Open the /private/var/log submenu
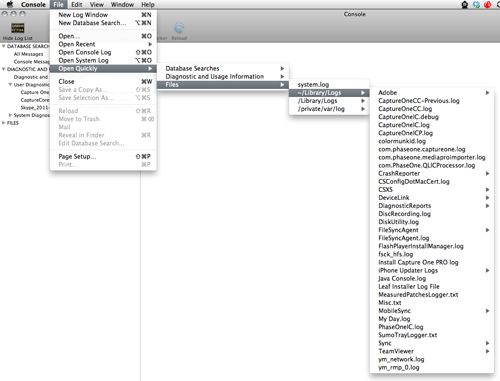Screen dimensions: 500x381 tap(329, 109)
